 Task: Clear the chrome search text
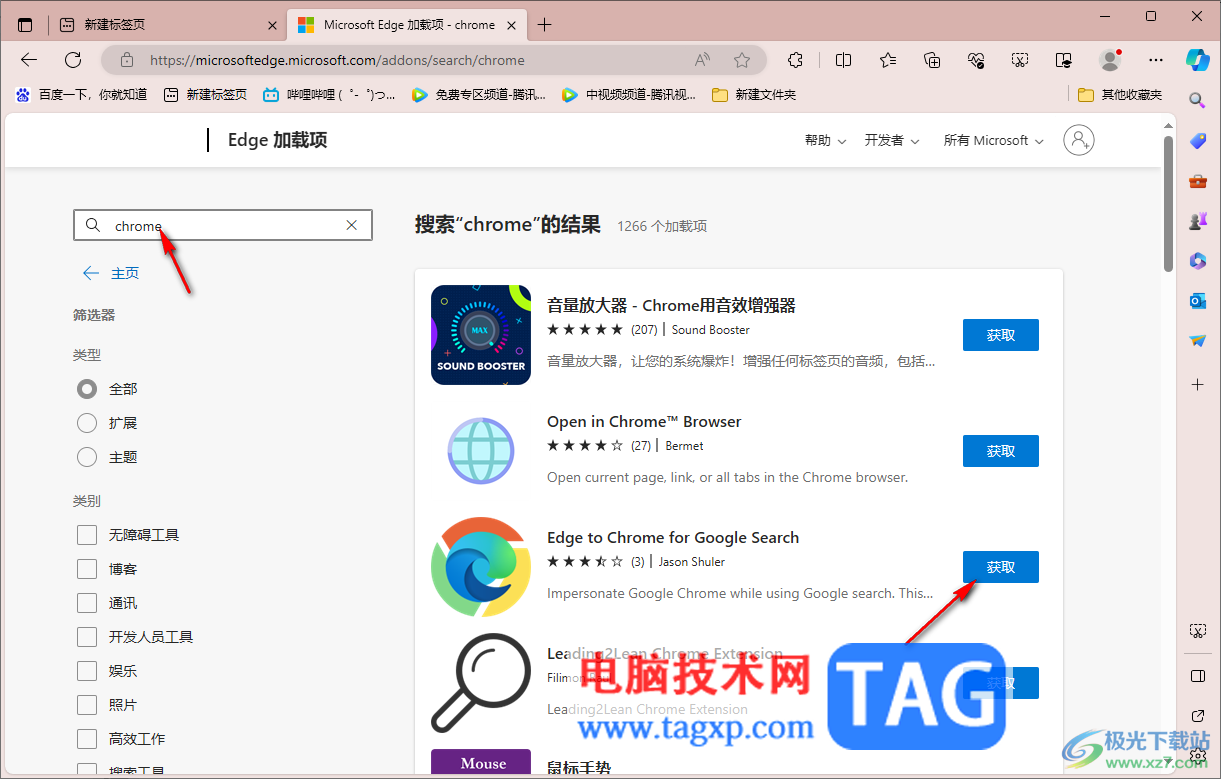pos(352,225)
